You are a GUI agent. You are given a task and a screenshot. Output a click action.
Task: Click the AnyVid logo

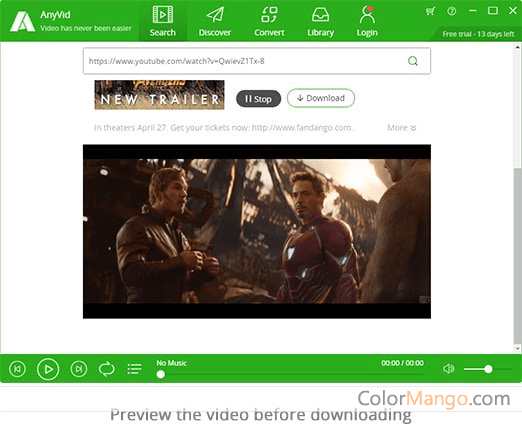(22, 21)
